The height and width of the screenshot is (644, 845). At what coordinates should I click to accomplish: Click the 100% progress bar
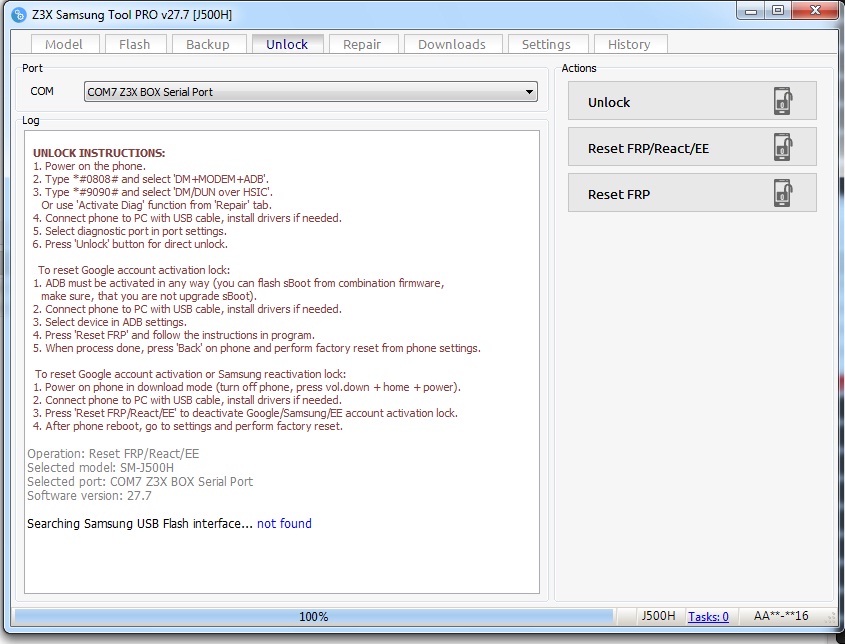coord(314,617)
